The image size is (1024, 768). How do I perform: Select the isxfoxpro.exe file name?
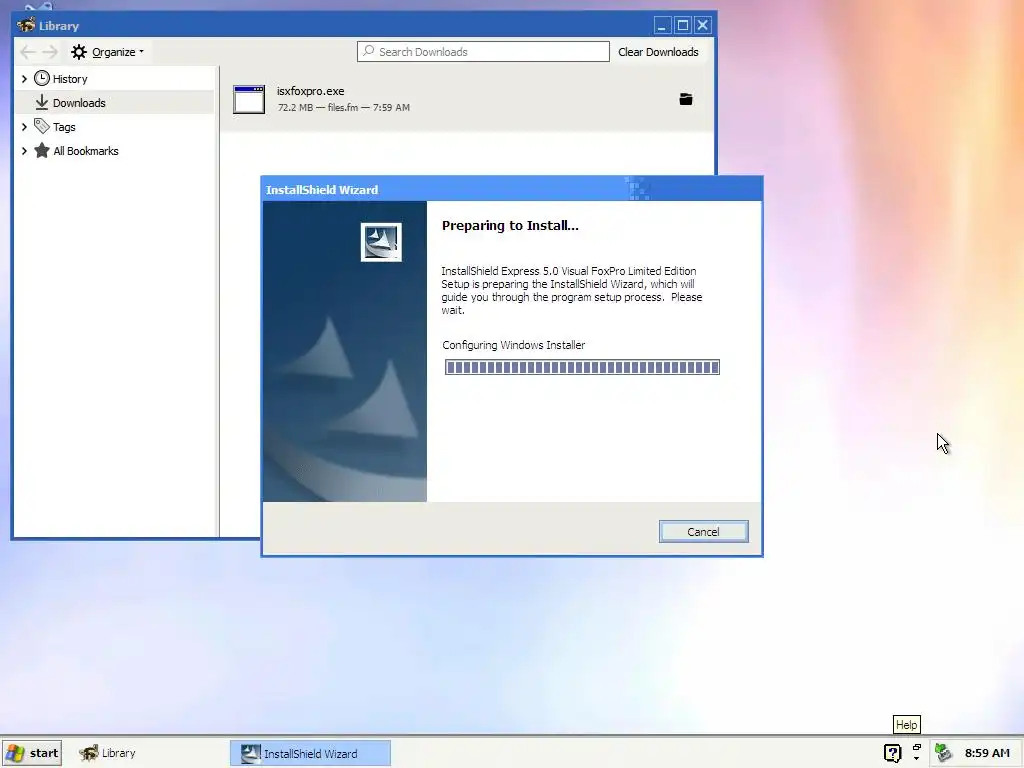[x=310, y=91]
